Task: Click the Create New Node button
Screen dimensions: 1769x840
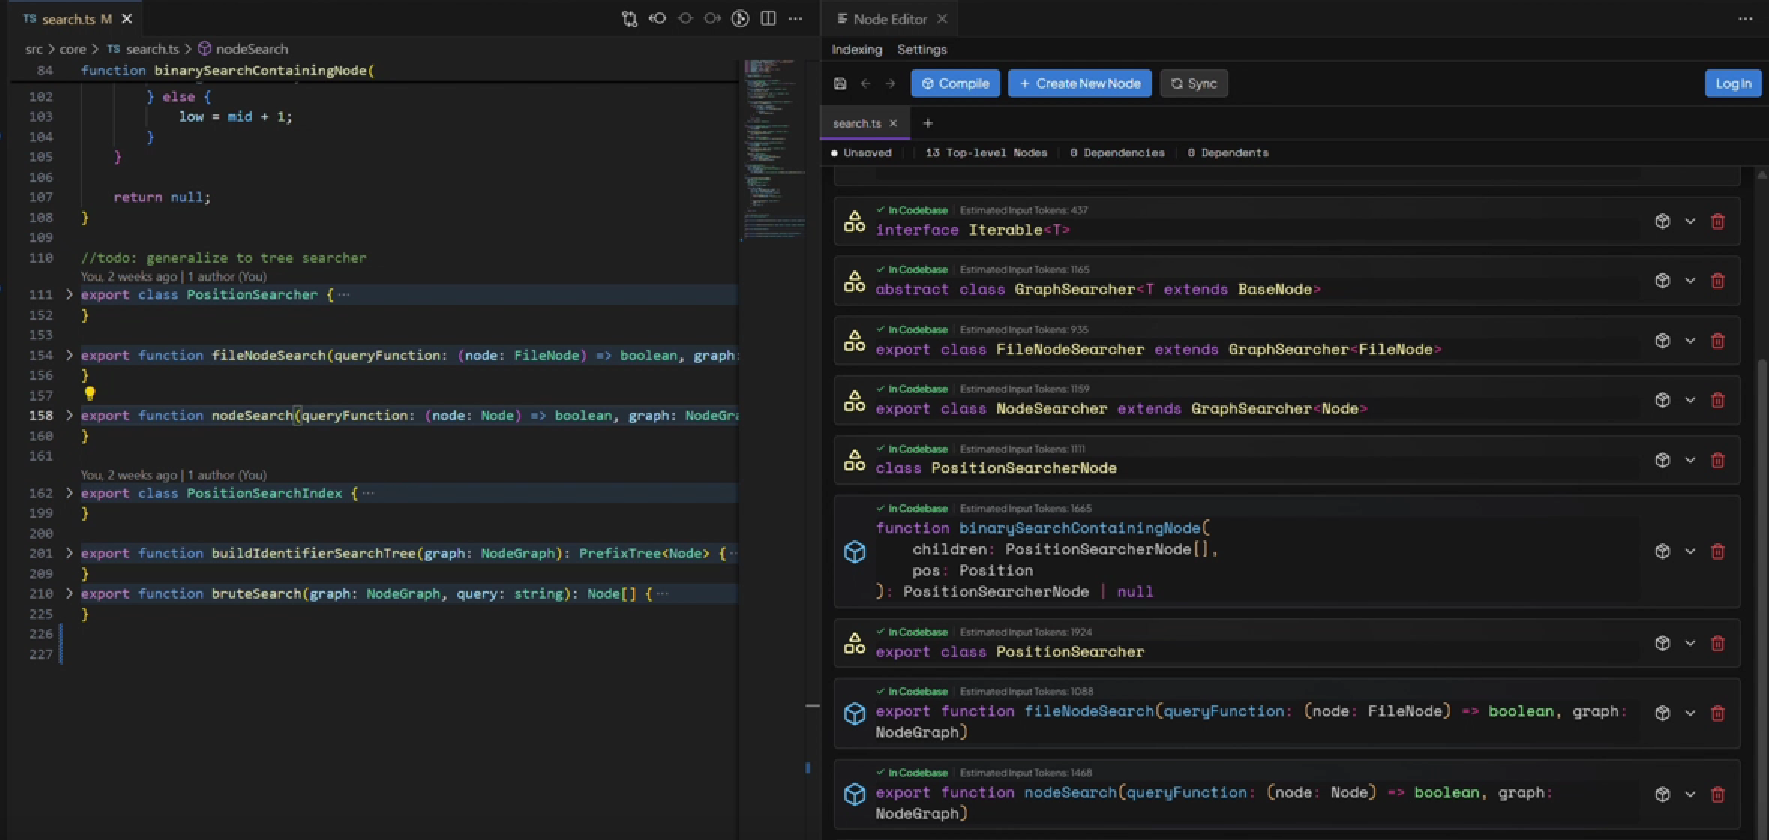Action: pos(1079,84)
